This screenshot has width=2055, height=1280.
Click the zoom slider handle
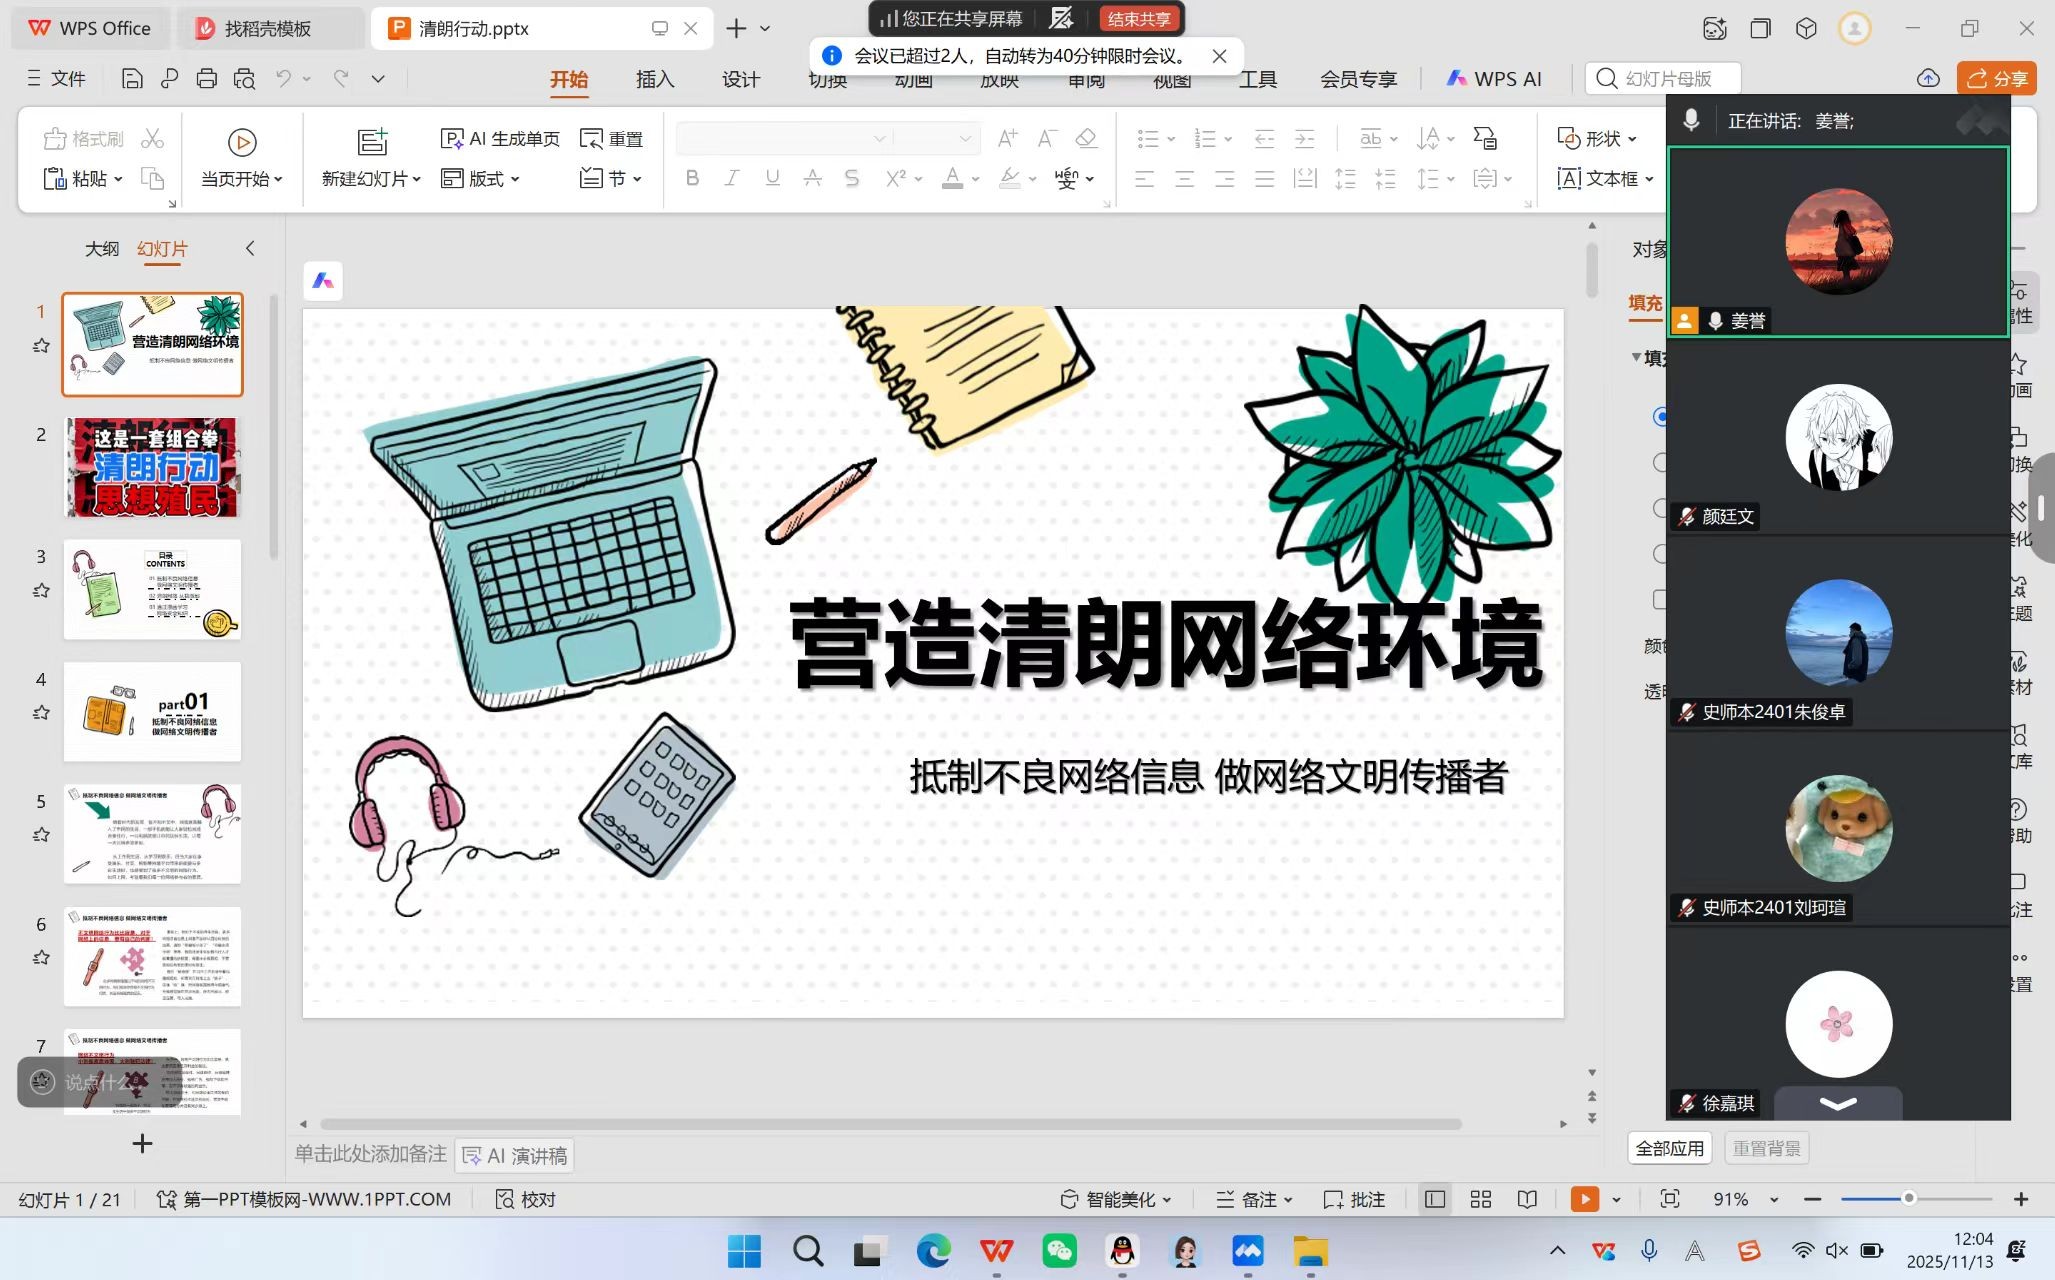click(x=1908, y=1198)
